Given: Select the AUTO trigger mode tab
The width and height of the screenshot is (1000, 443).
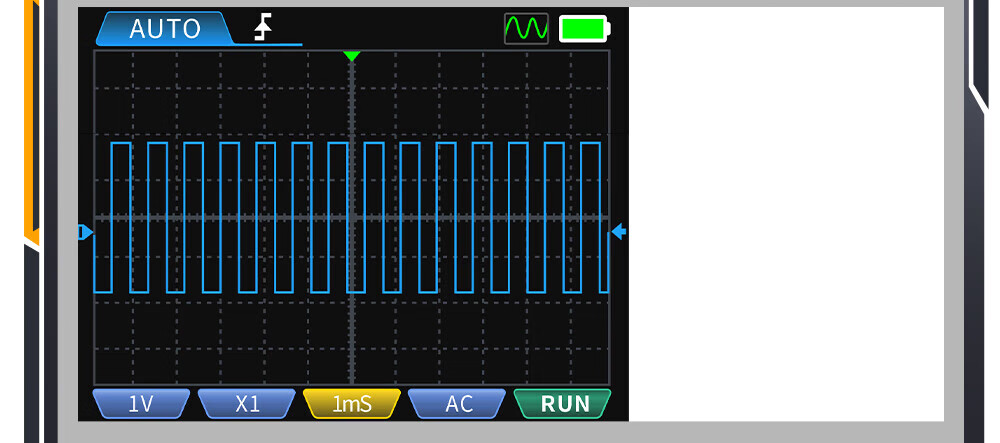Looking at the screenshot, I should pos(164,29).
